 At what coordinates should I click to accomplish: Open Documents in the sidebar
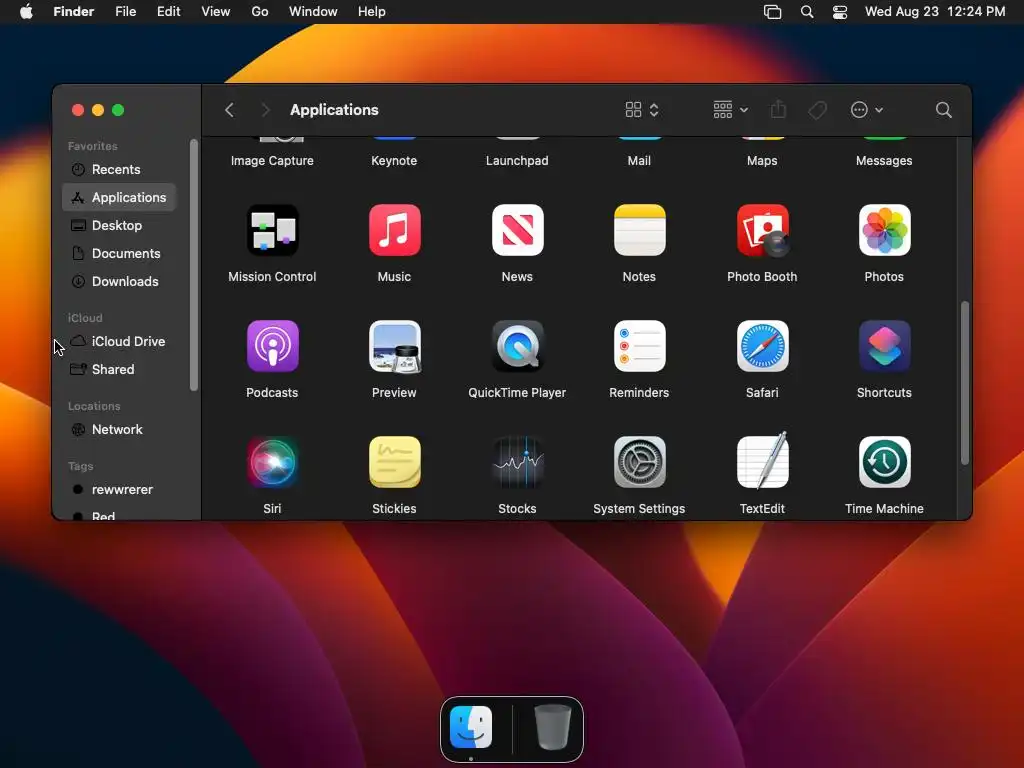(119, 253)
